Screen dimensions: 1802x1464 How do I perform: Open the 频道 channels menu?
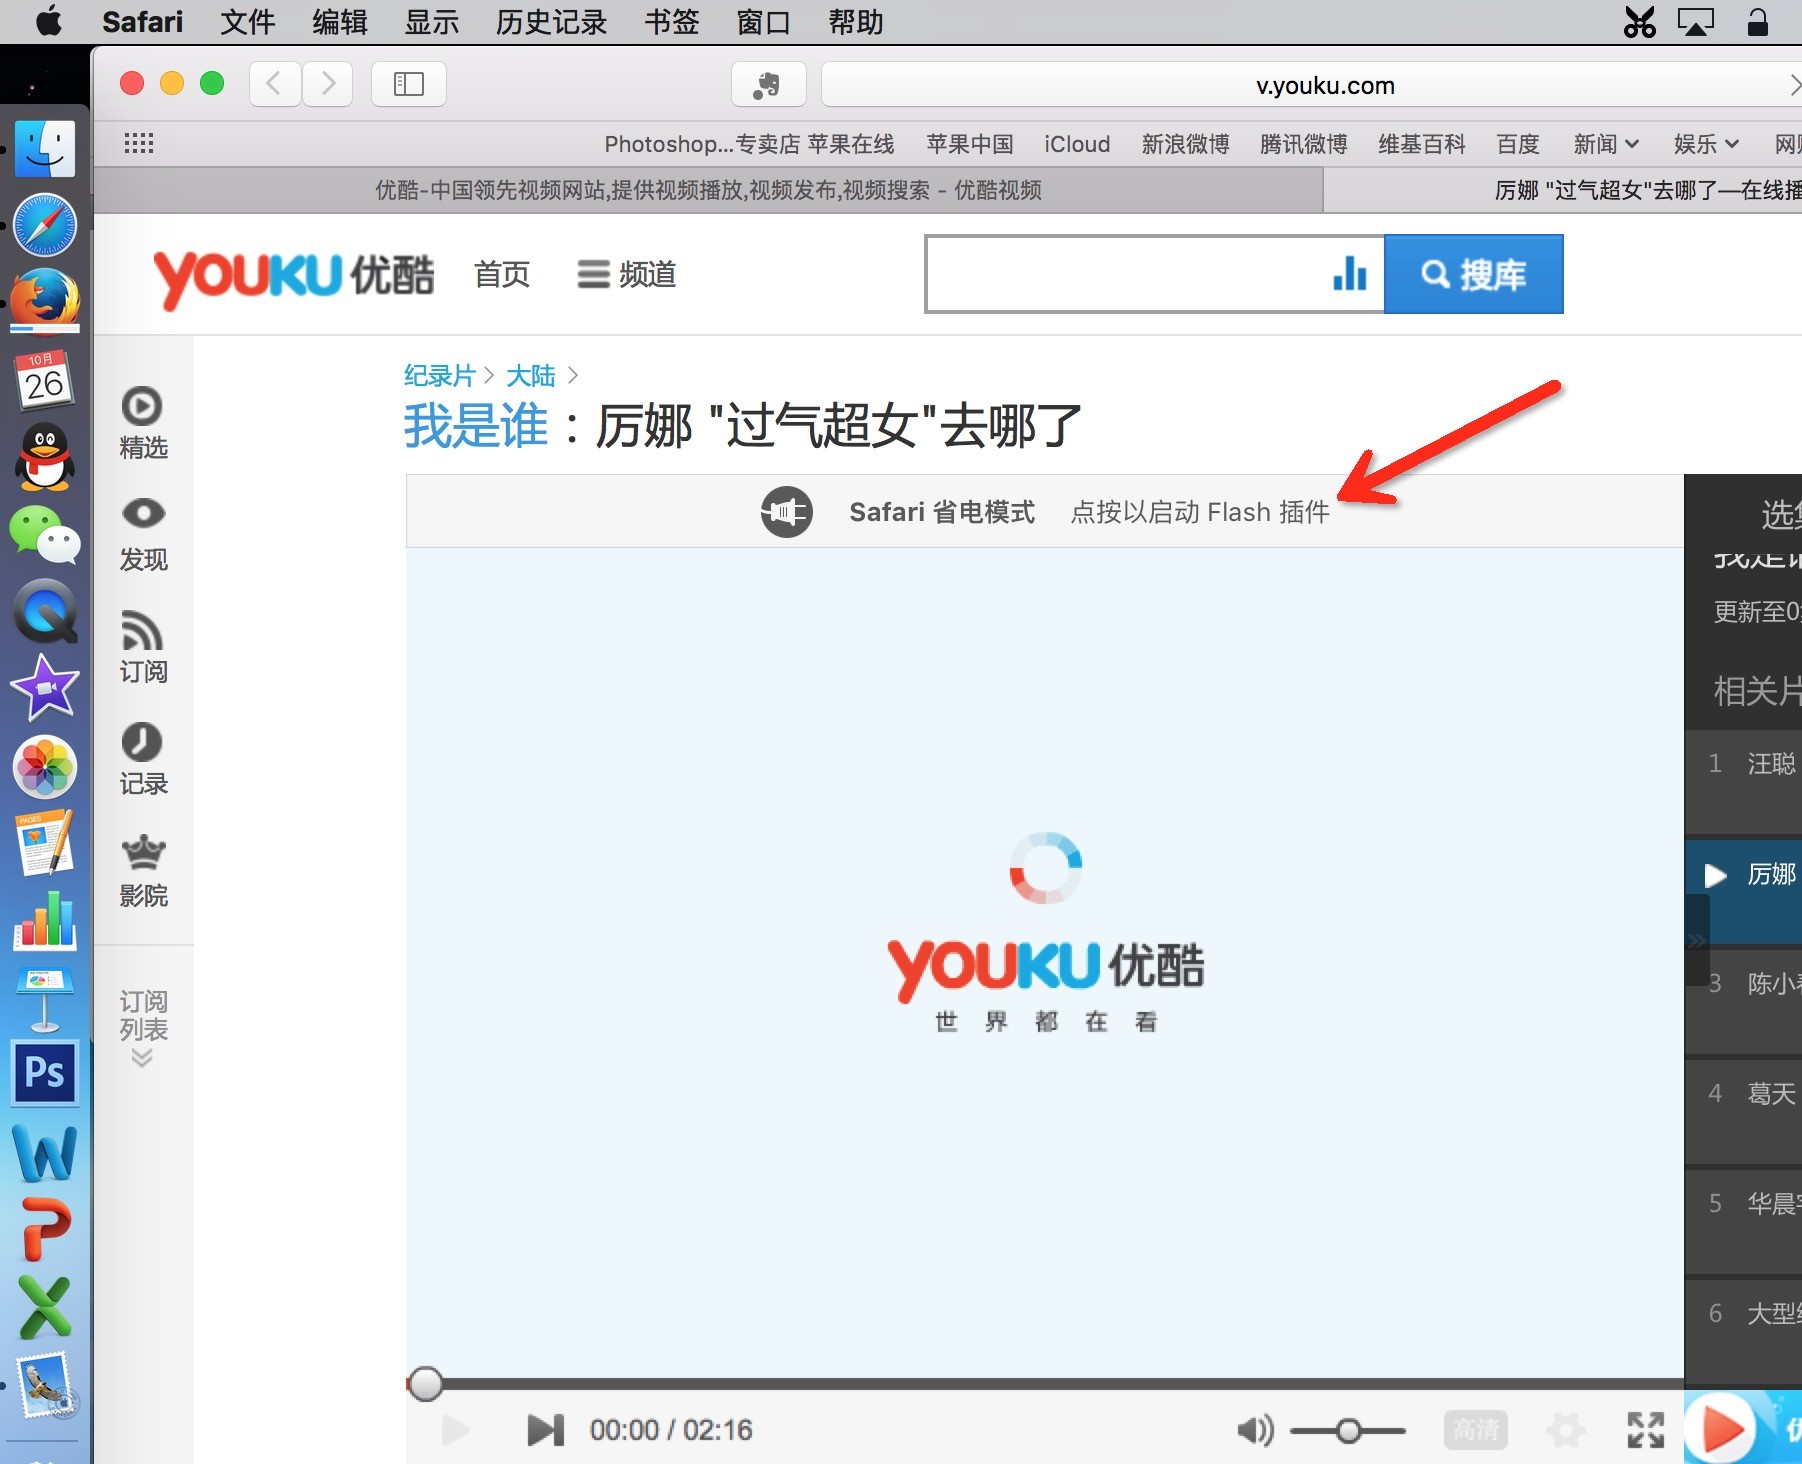[627, 274]
